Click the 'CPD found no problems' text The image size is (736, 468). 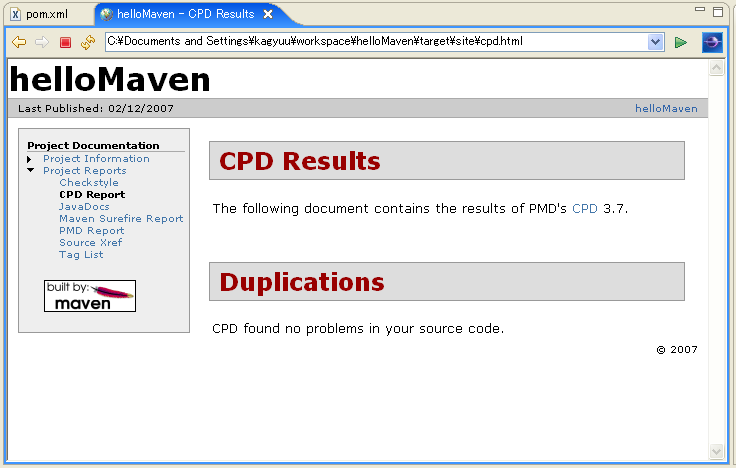358,329
